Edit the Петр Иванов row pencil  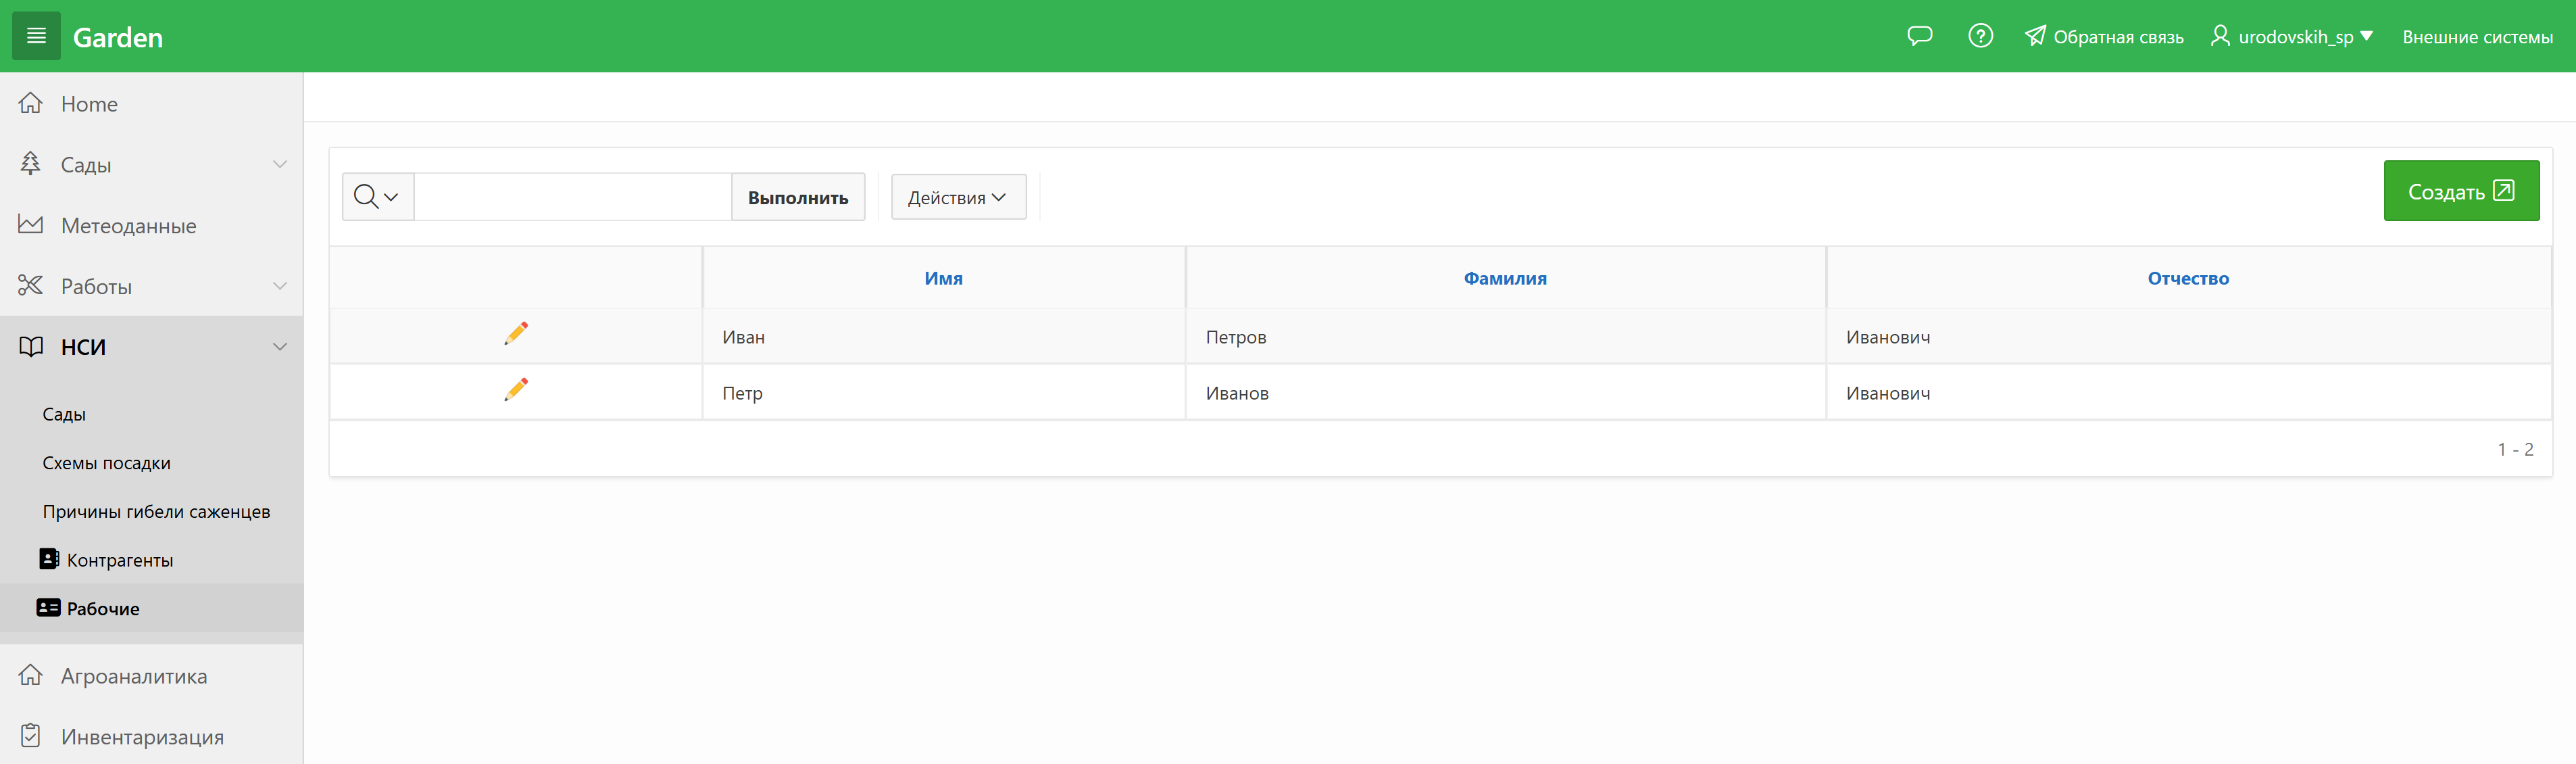click(x=516, y=390)
